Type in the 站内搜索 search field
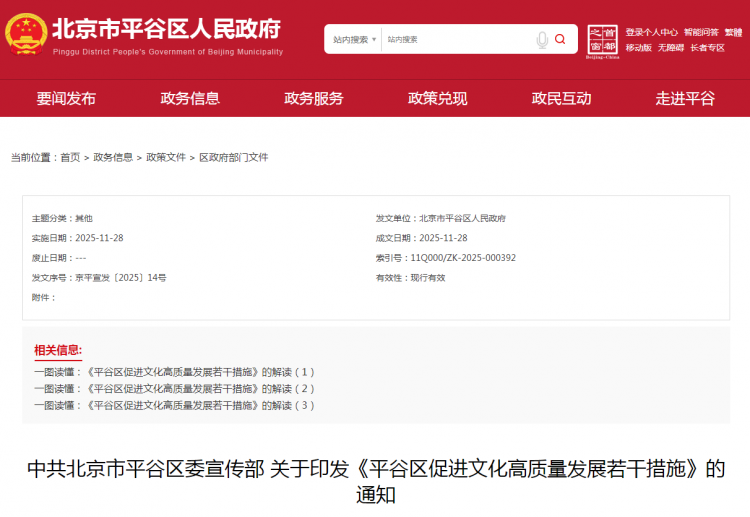This screenshot has height=517, width=750. [455, 40]
